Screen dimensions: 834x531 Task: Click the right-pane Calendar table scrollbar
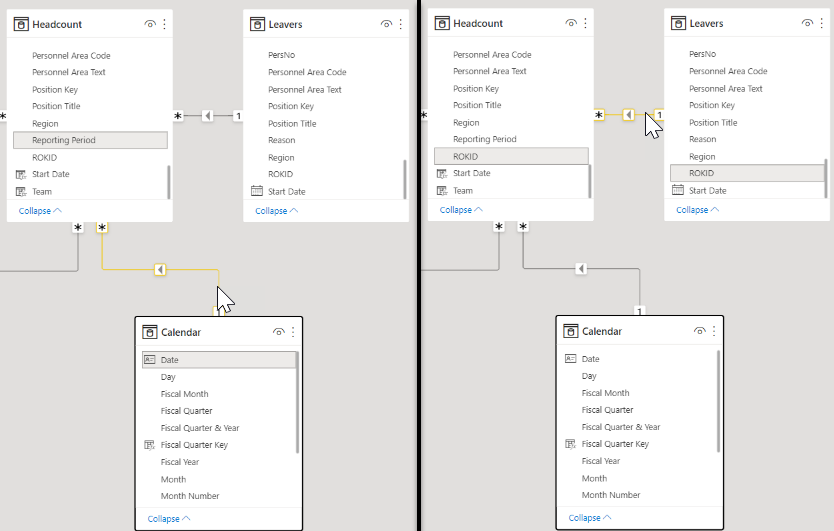(x=718, y=401)
